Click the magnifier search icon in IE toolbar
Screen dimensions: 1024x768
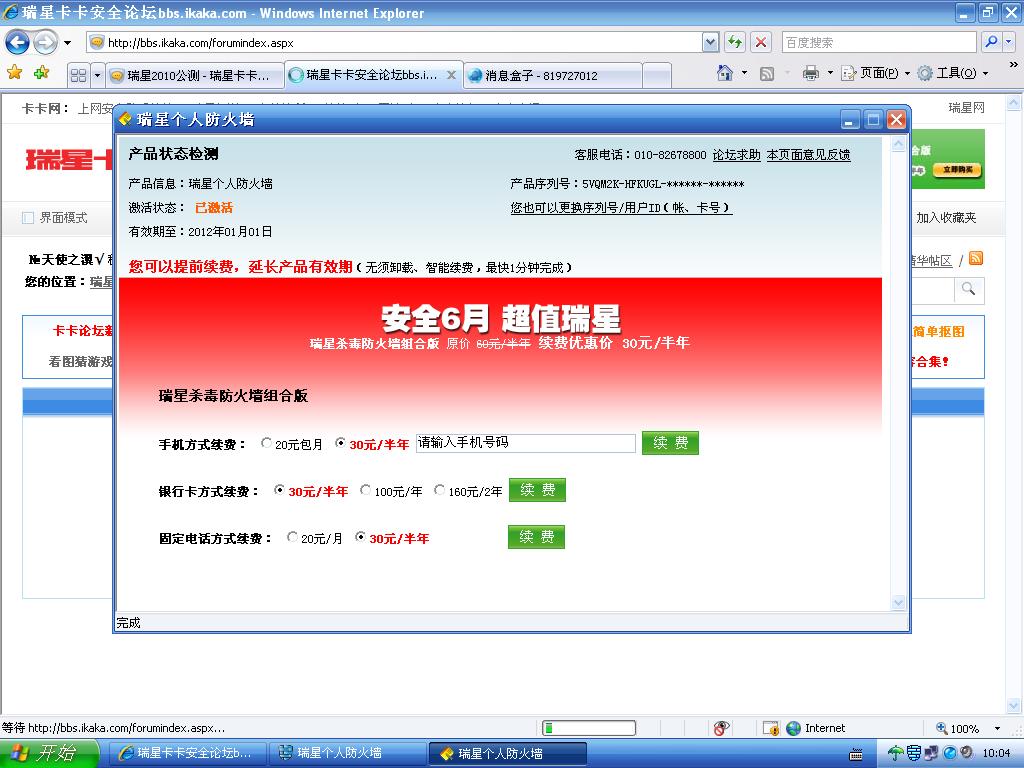click(x=991, y=43)
